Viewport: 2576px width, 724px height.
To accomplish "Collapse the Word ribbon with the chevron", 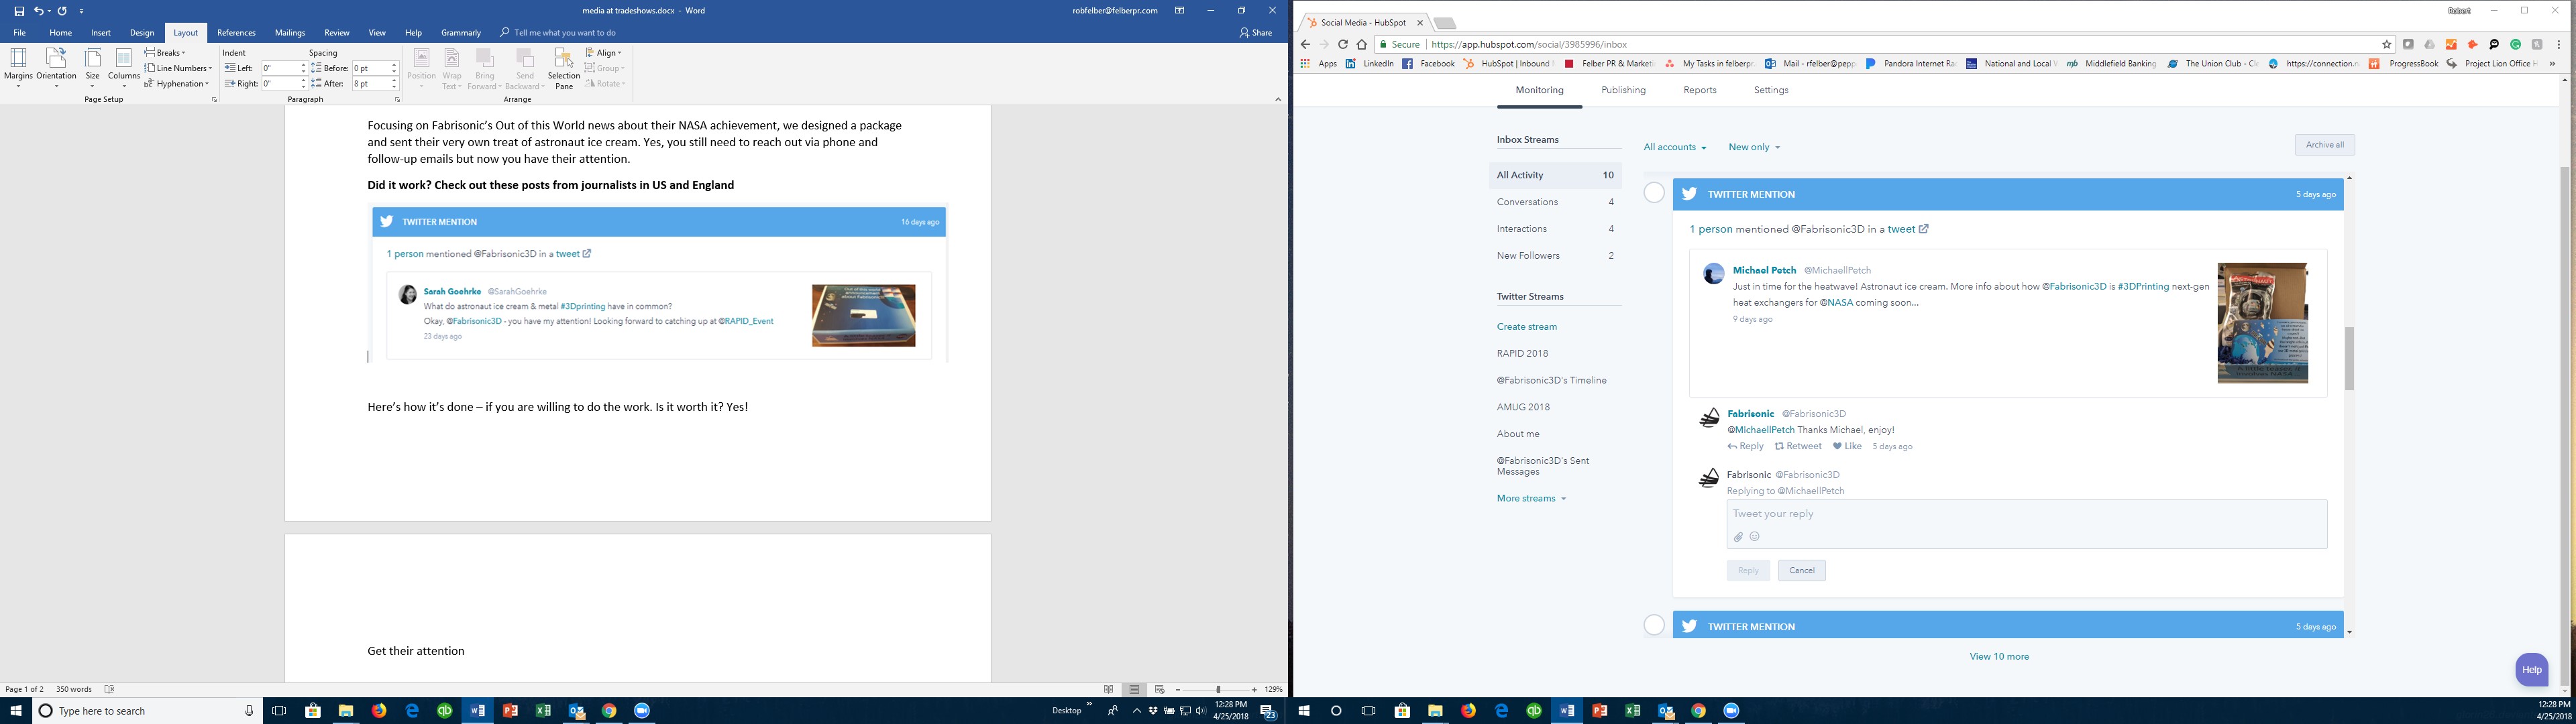I will coord(1277,99).
